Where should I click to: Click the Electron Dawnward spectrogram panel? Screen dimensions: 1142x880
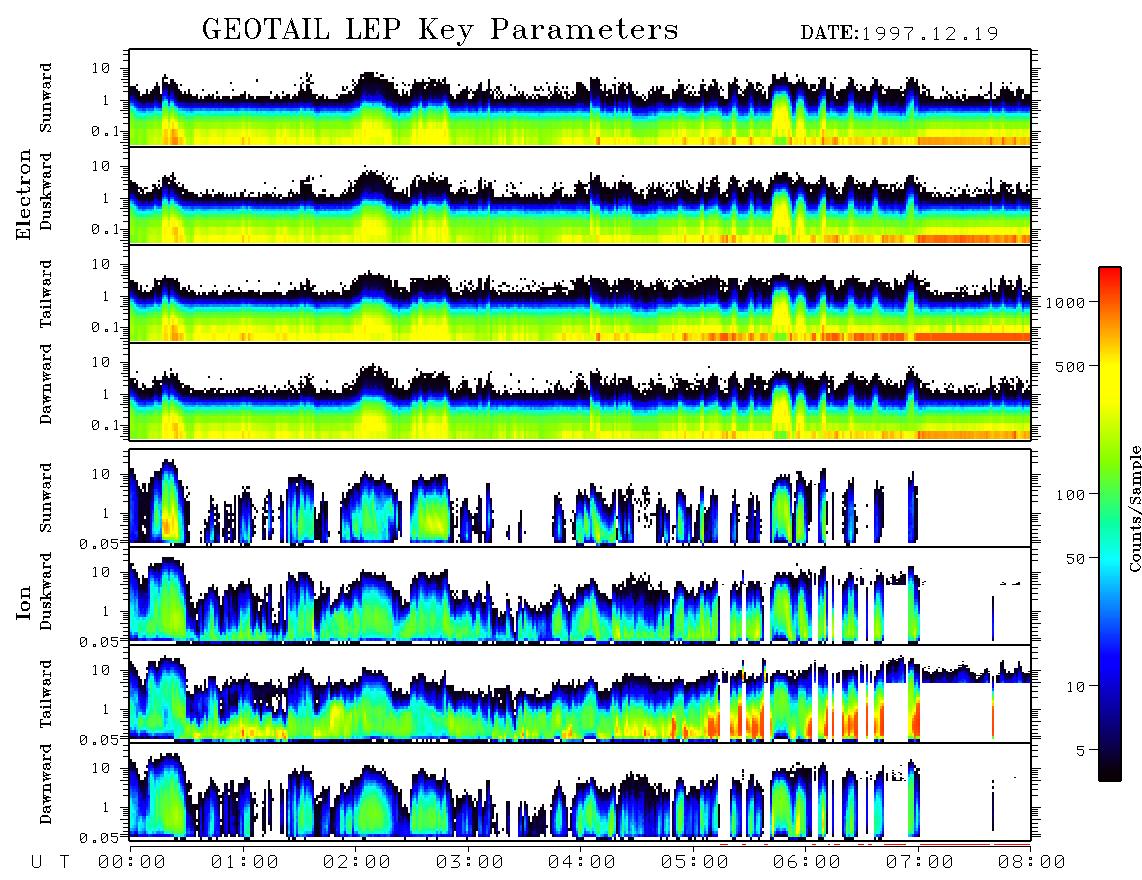click(x=580, y=391)
